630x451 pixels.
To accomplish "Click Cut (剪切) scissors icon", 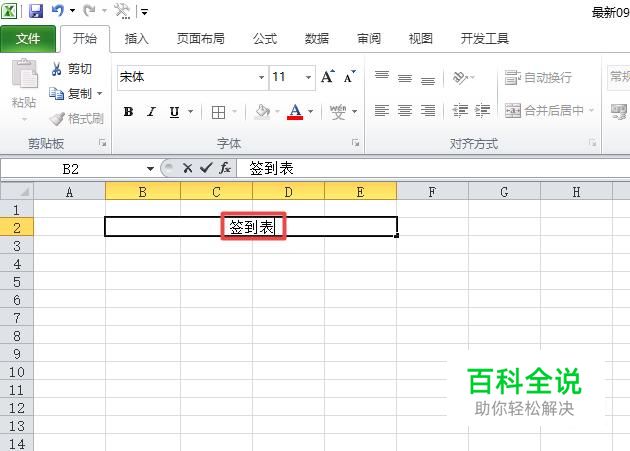I will point(56,69).
